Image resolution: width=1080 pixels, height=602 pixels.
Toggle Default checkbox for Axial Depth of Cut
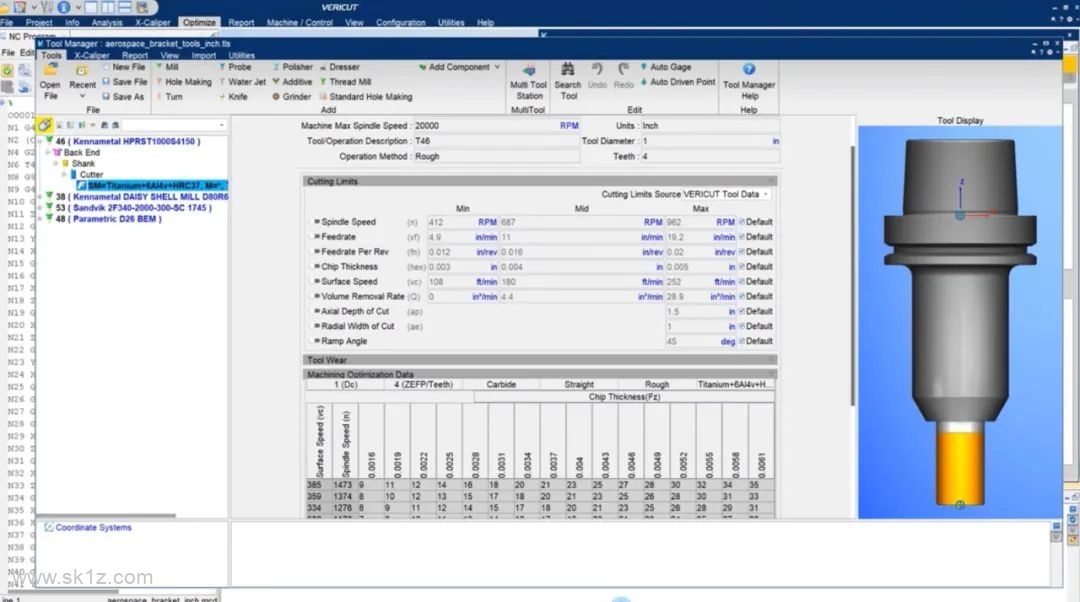742,311
